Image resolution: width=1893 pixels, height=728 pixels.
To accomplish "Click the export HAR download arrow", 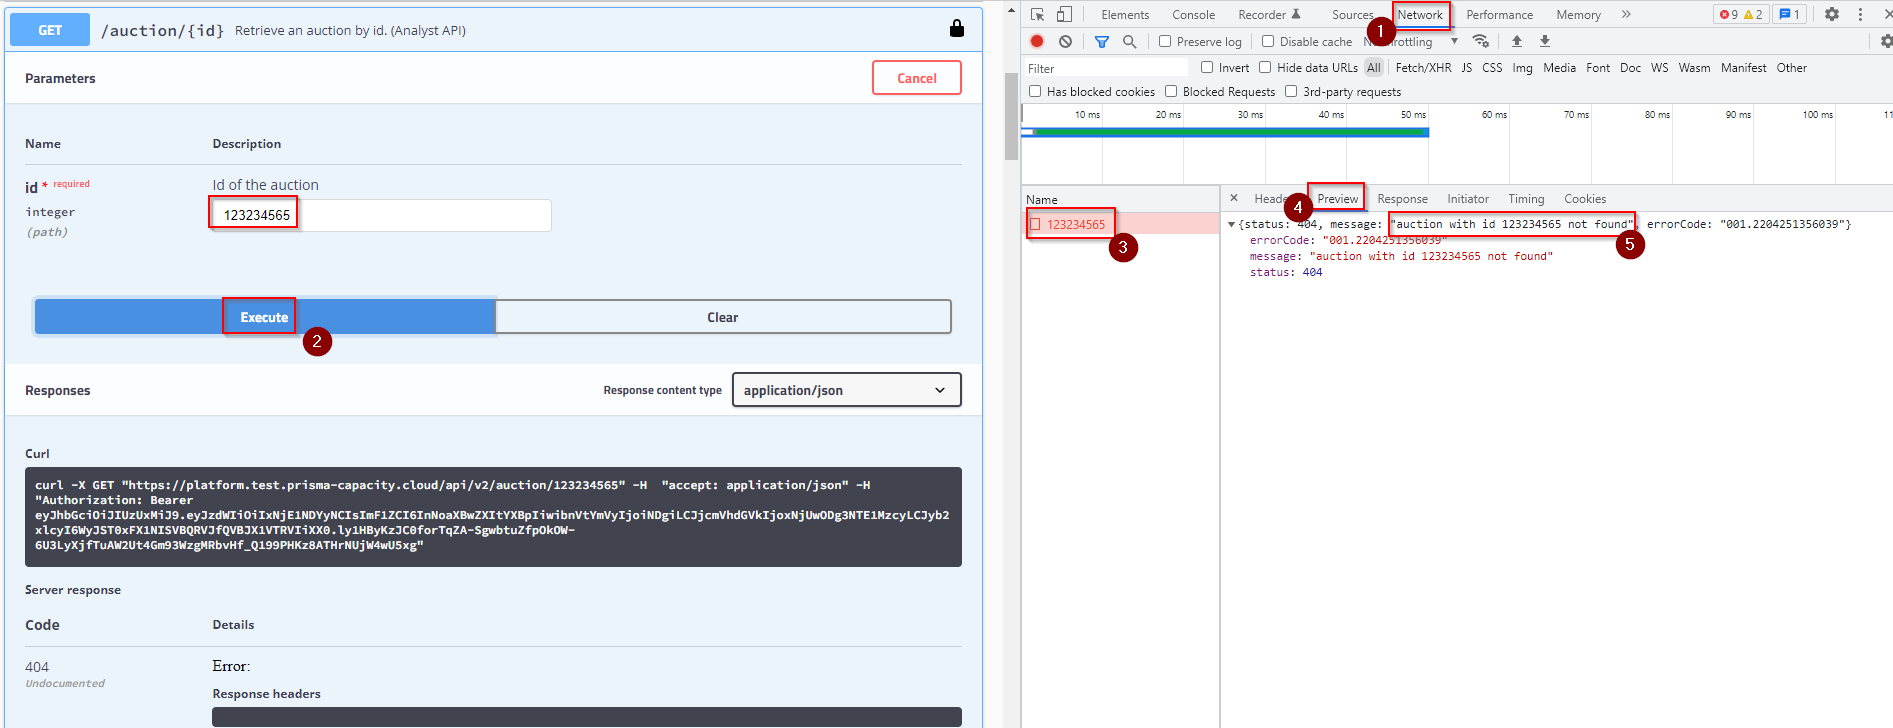I will point(1544,41).
